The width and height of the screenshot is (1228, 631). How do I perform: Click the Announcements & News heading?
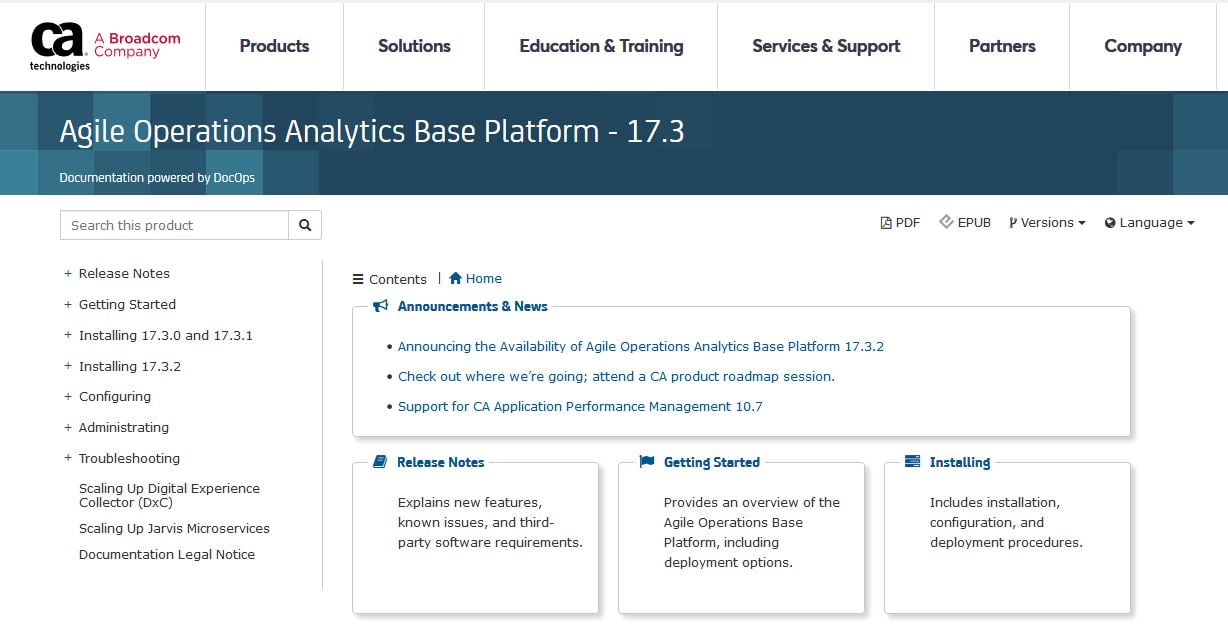click(473, 307)
